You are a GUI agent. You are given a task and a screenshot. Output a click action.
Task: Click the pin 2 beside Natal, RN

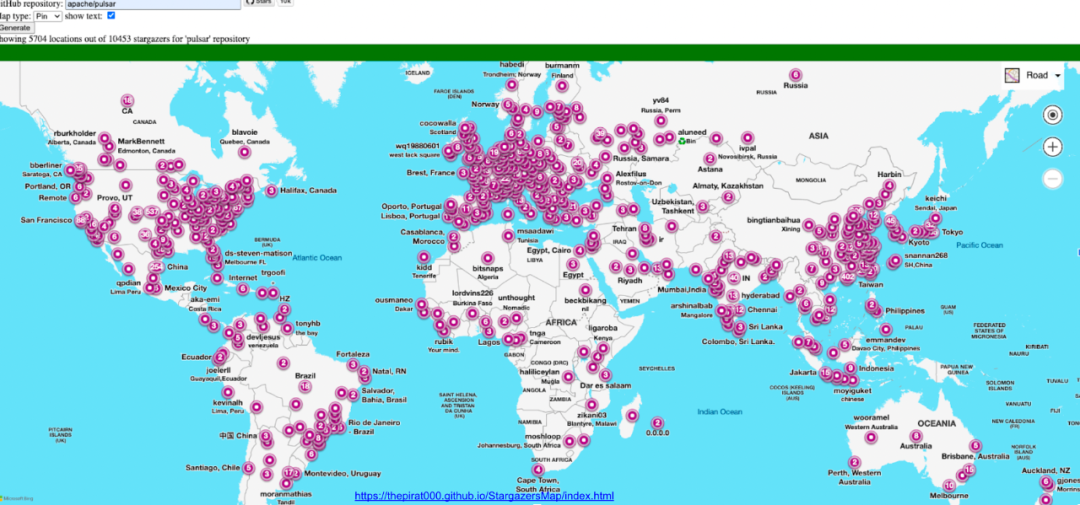point(364,371)
